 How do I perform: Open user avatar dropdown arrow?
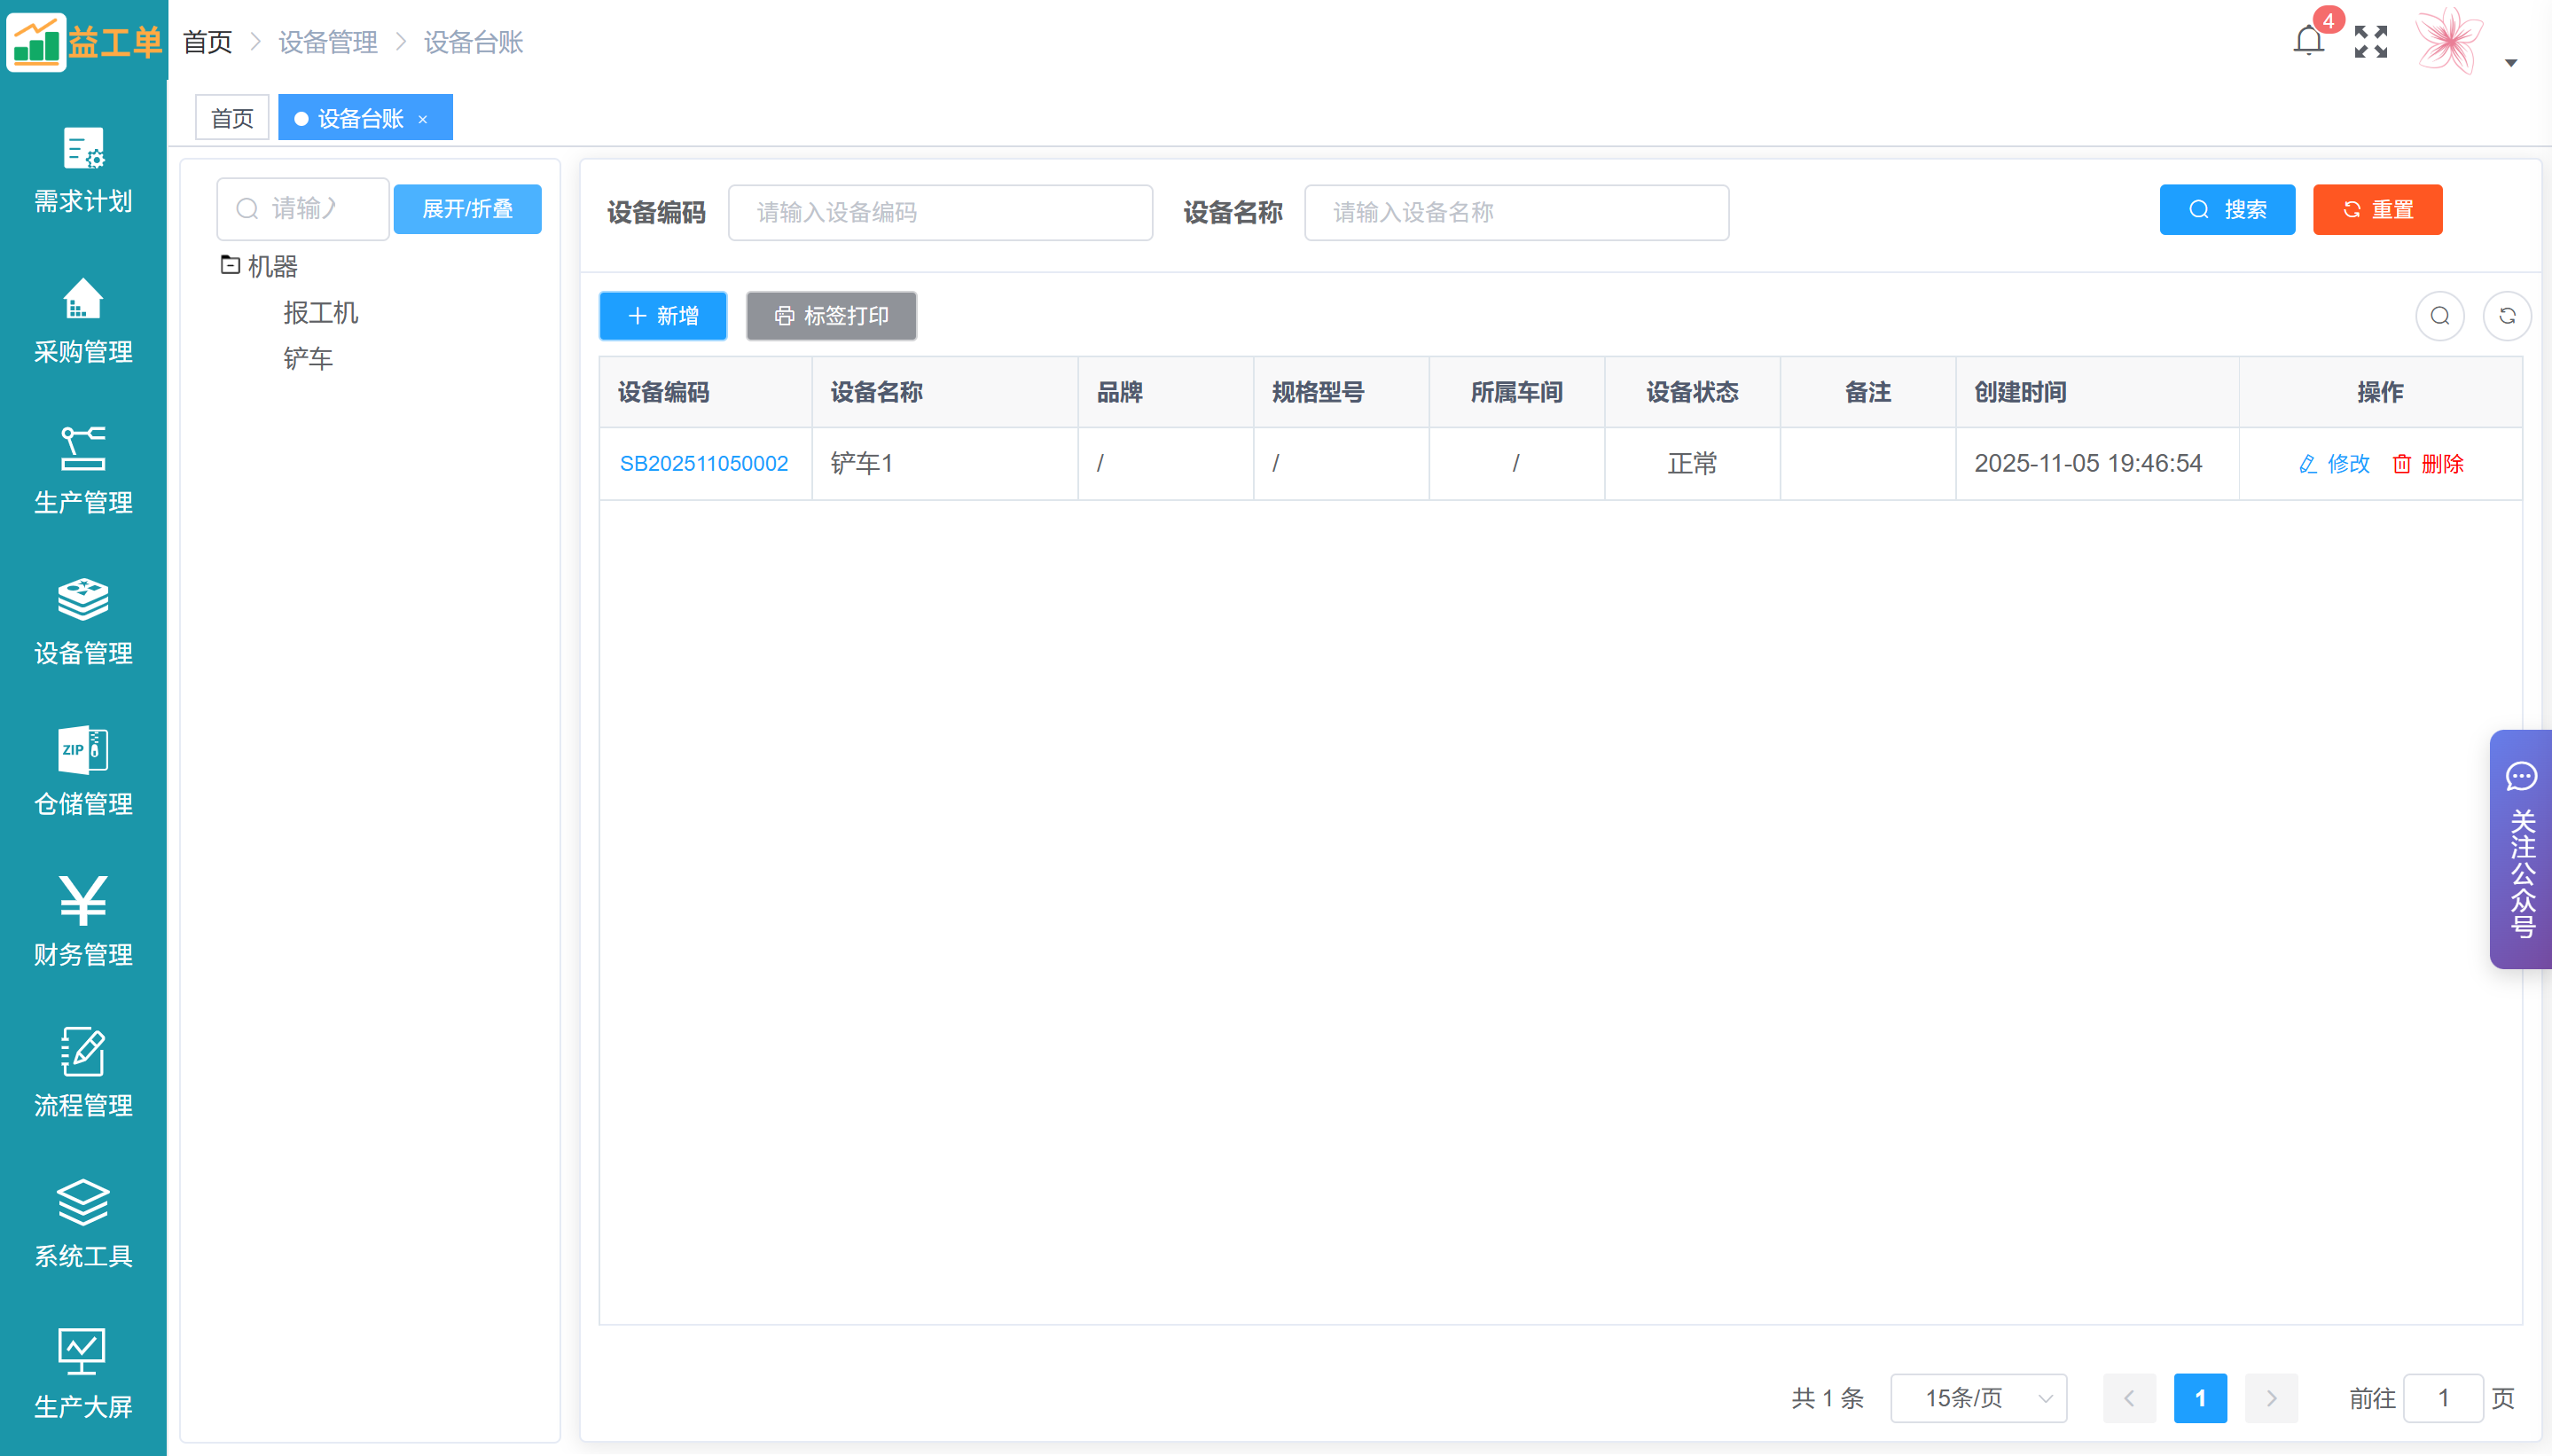pos(2510,63)
